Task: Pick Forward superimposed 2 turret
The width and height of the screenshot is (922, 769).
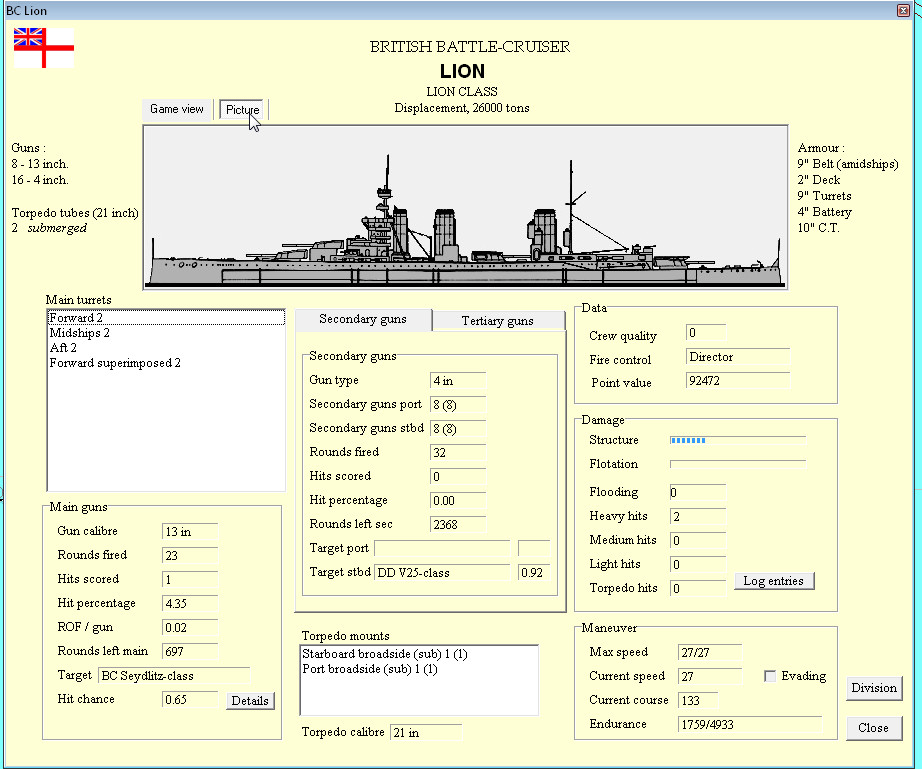Action: pos(115,363)
